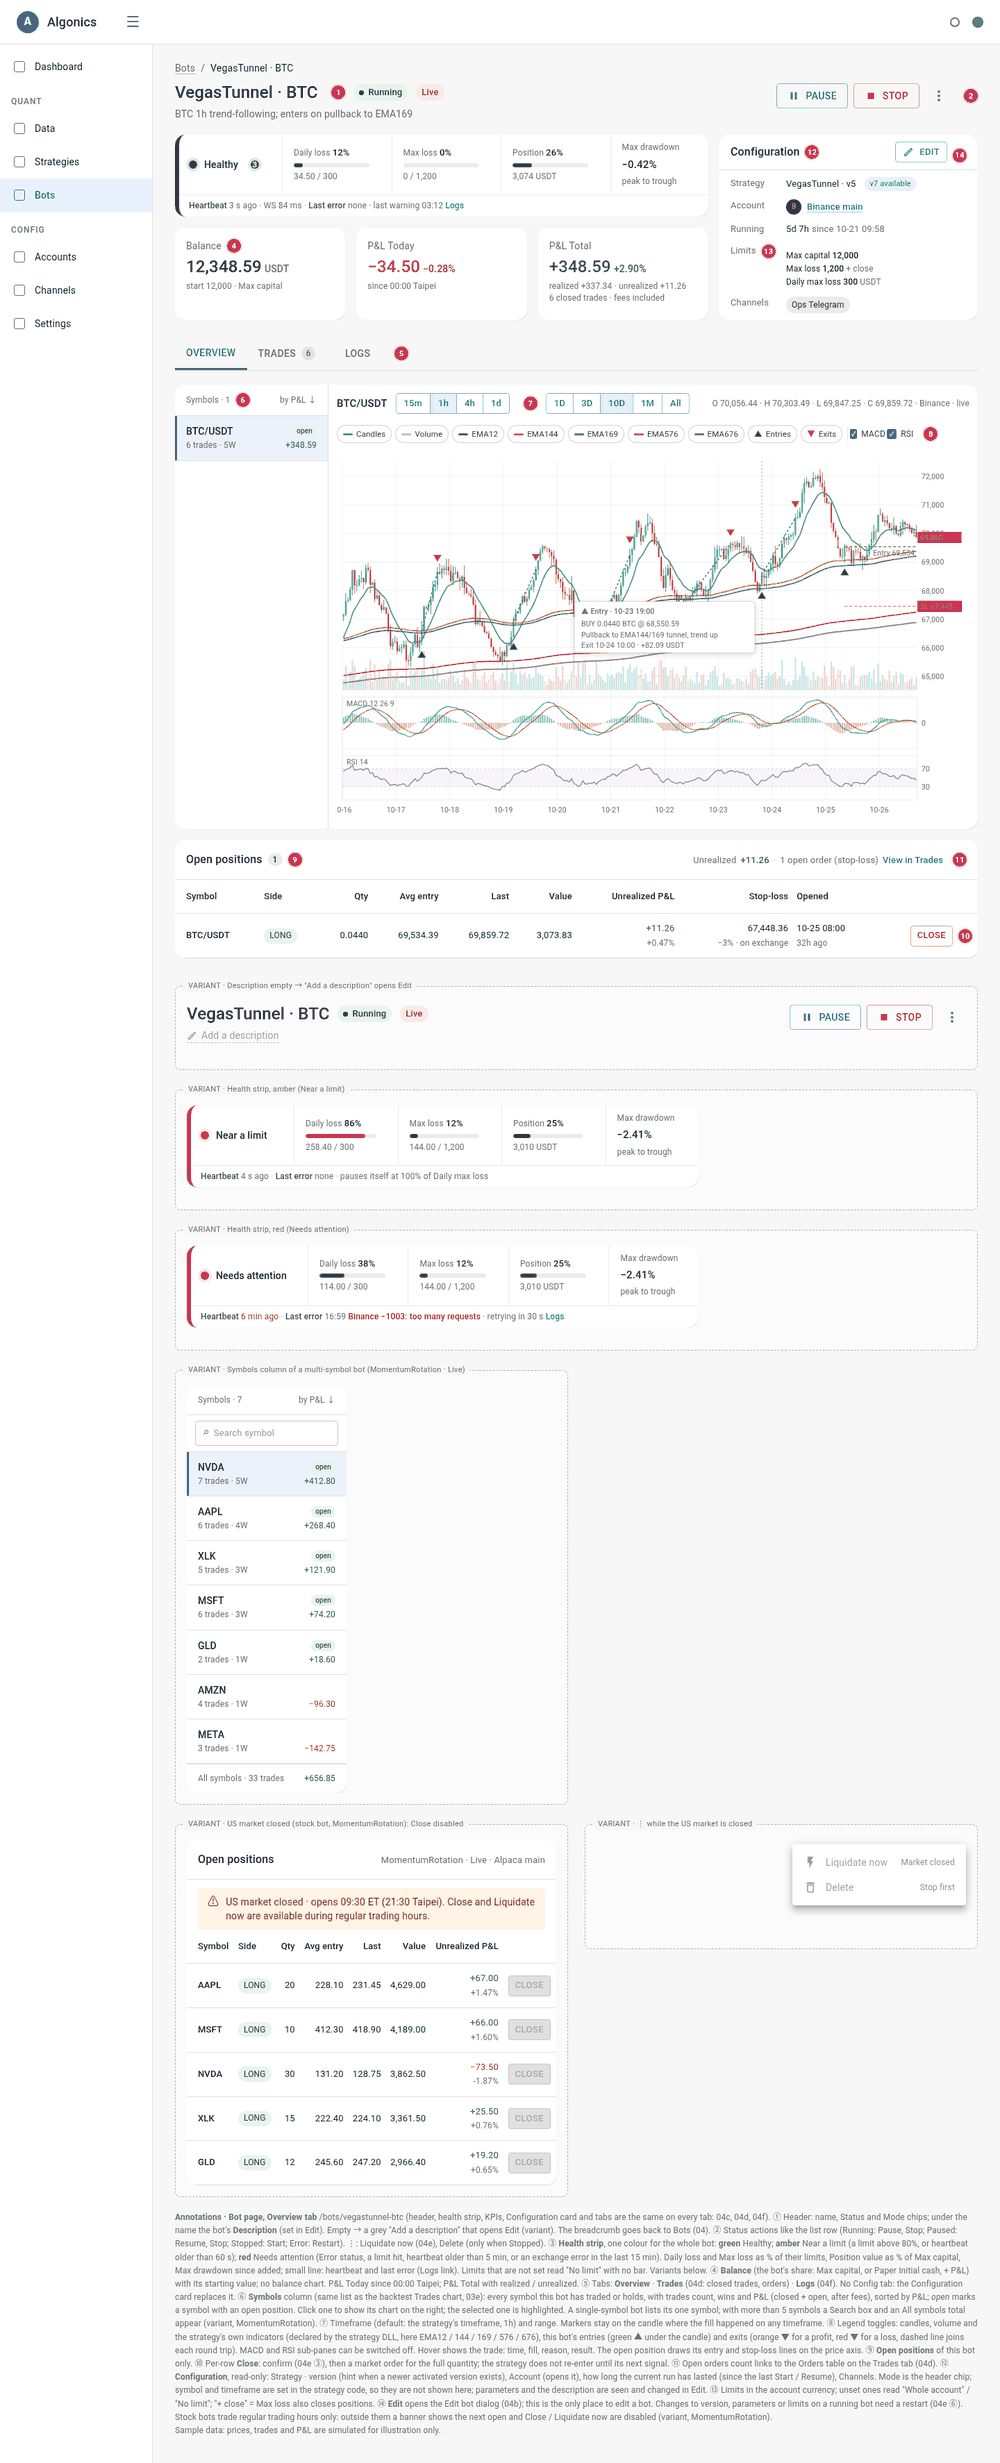The width and height of the screenshot is (1000, 2463).
Task: Click the trash icon for Delete
Action: coord(810,1888)
